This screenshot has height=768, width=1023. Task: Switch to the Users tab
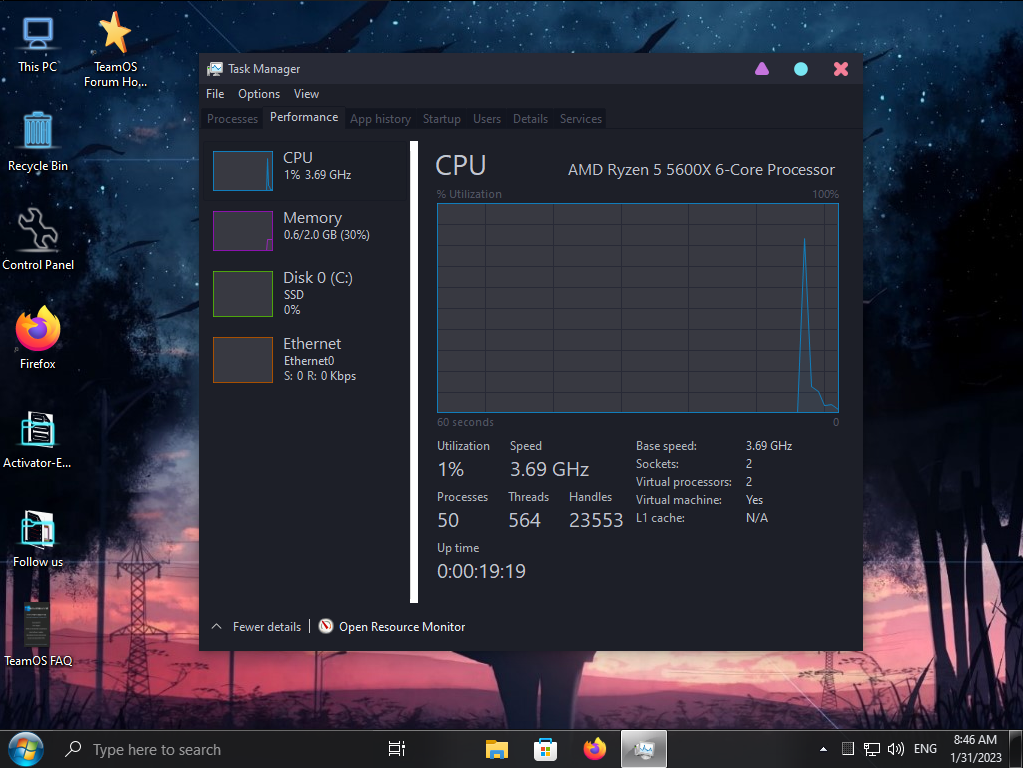coord(487,119)
